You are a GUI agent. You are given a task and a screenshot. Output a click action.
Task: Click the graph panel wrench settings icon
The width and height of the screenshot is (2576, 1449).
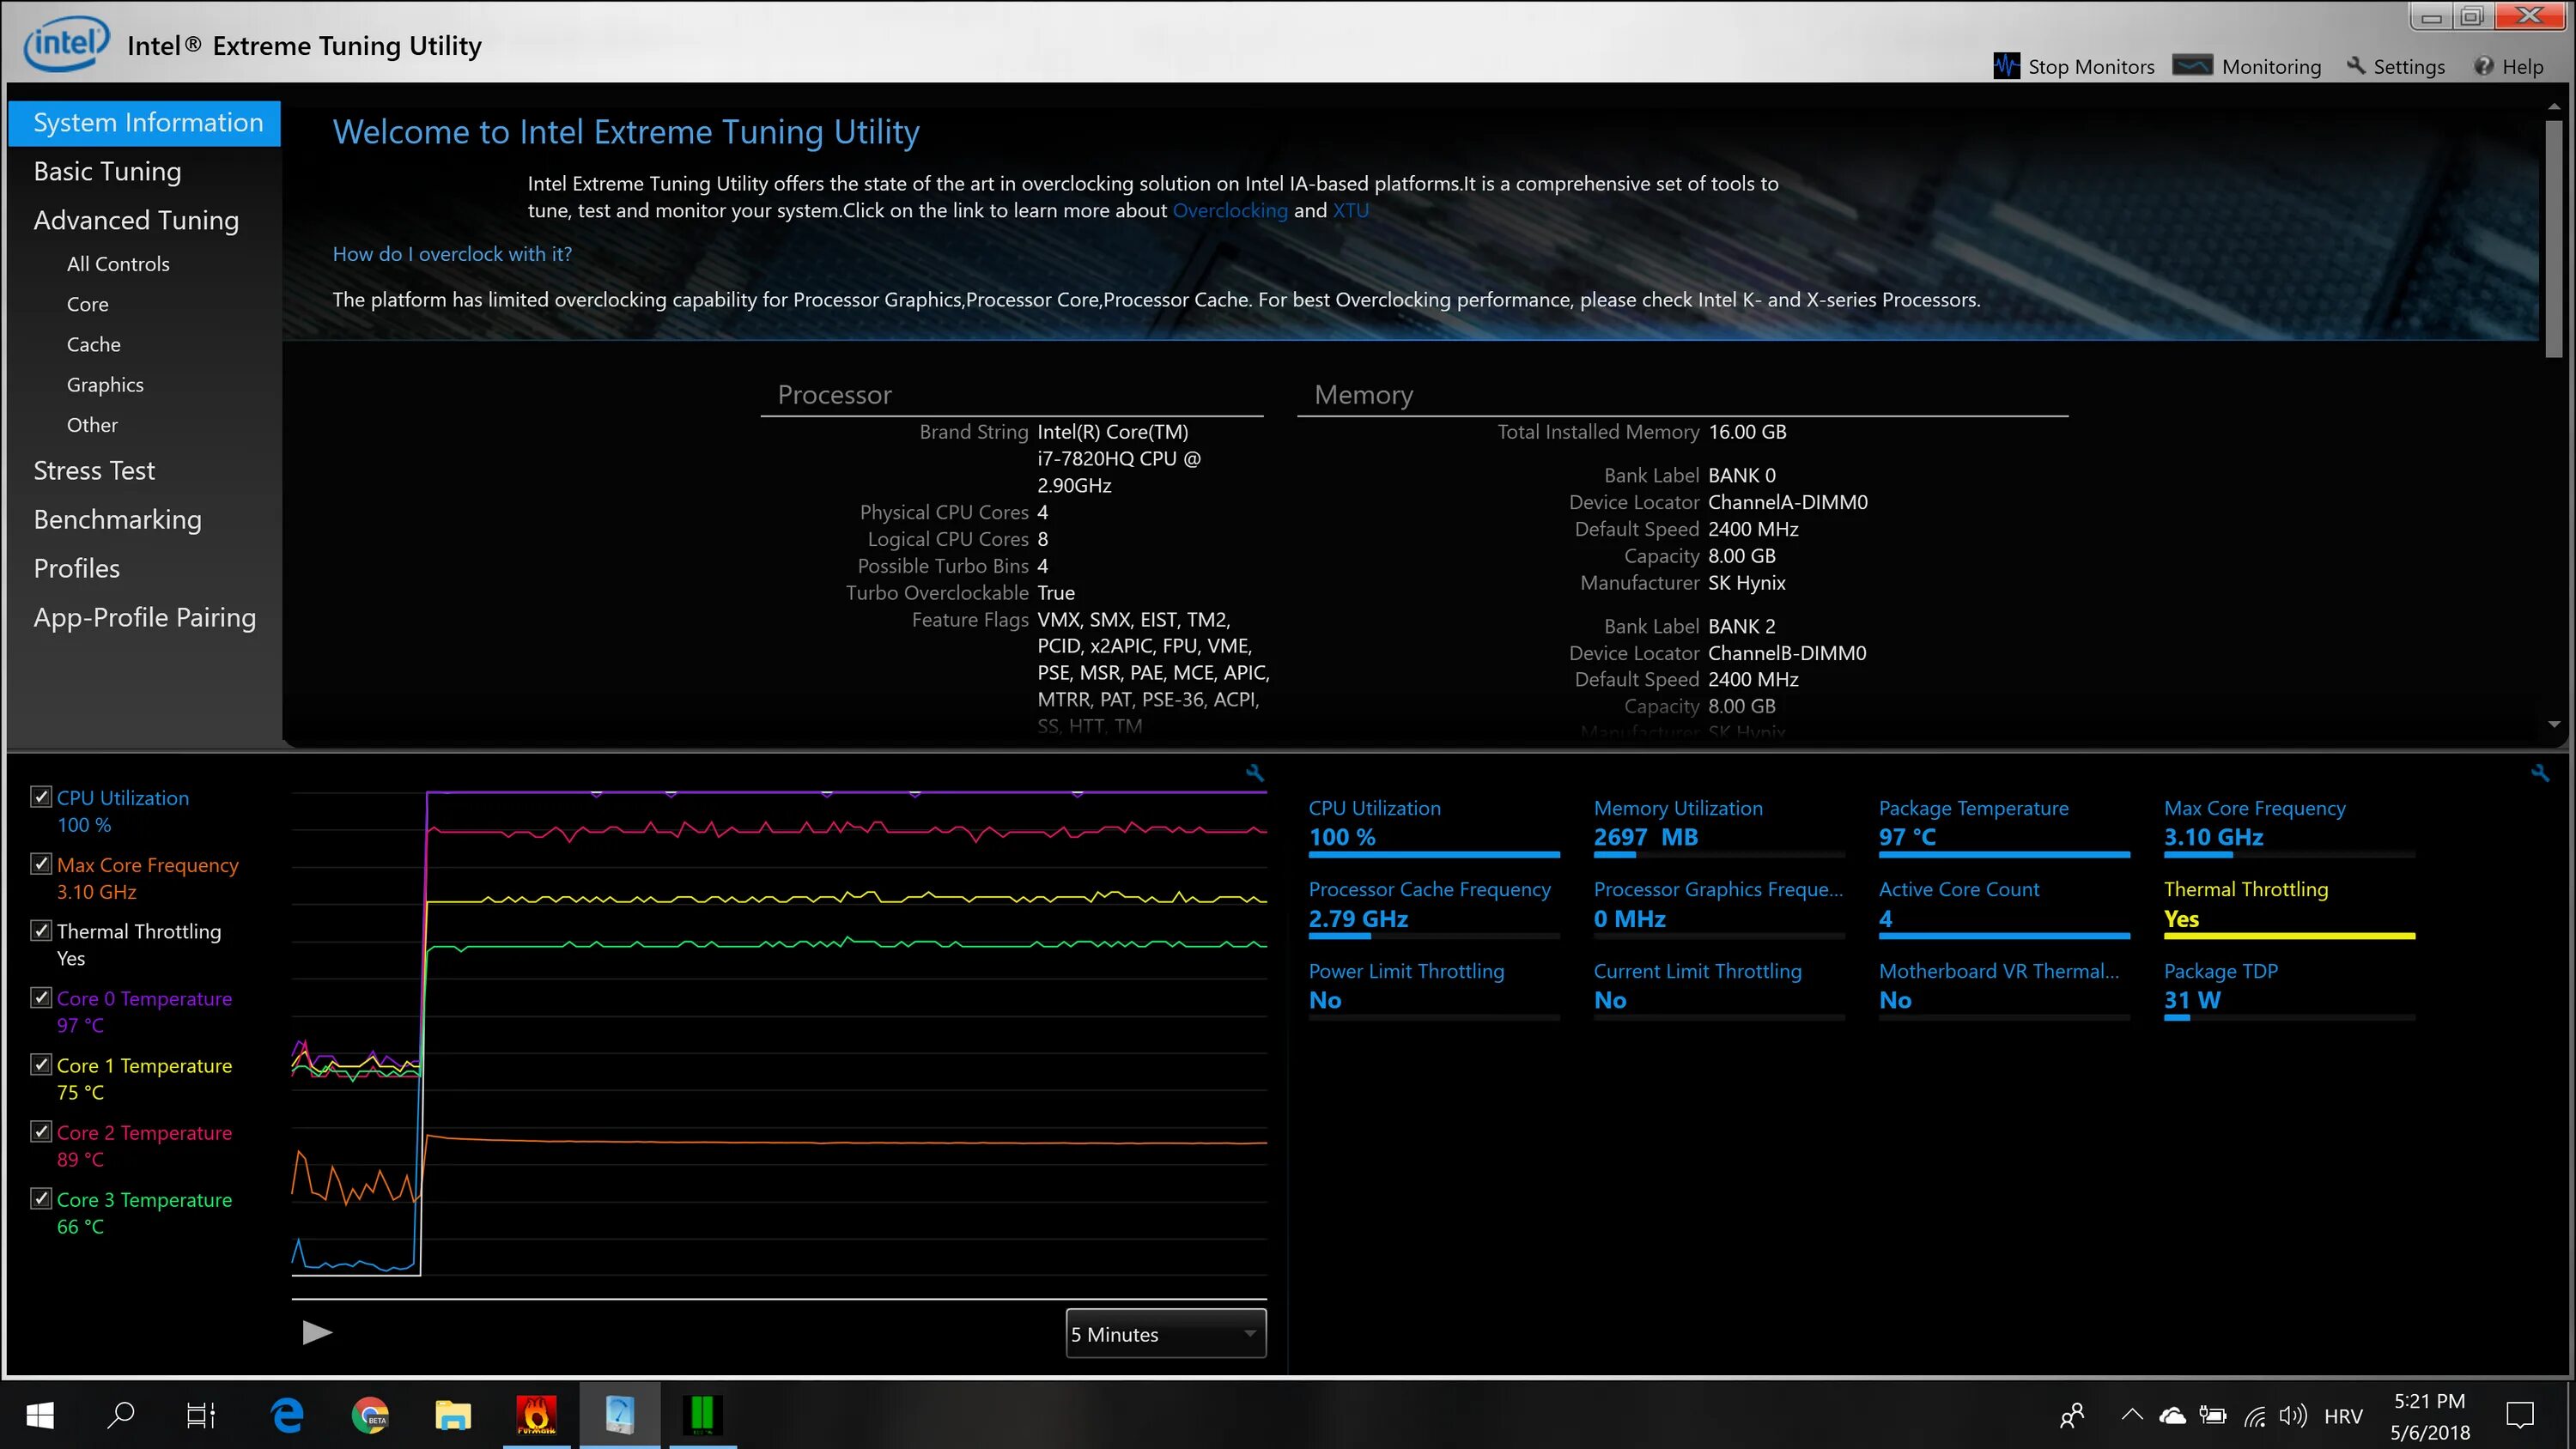[x=1255, y=773]
